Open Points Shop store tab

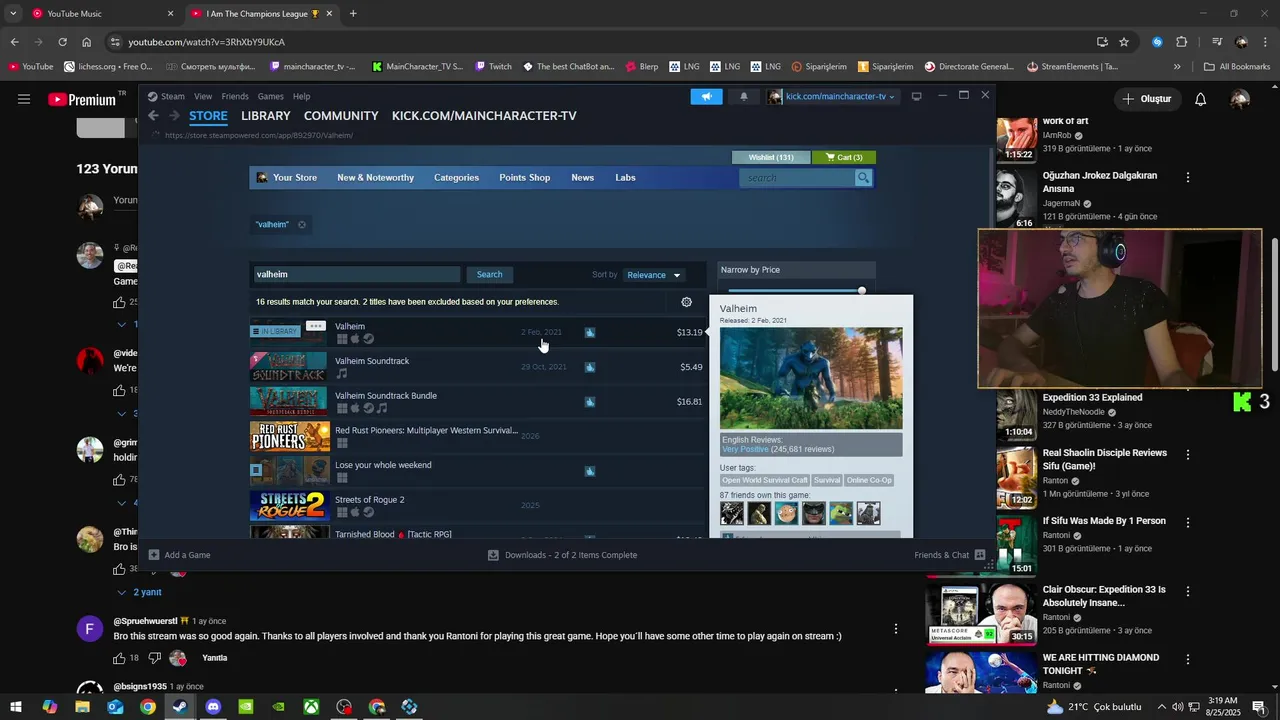tap(525, 178)
